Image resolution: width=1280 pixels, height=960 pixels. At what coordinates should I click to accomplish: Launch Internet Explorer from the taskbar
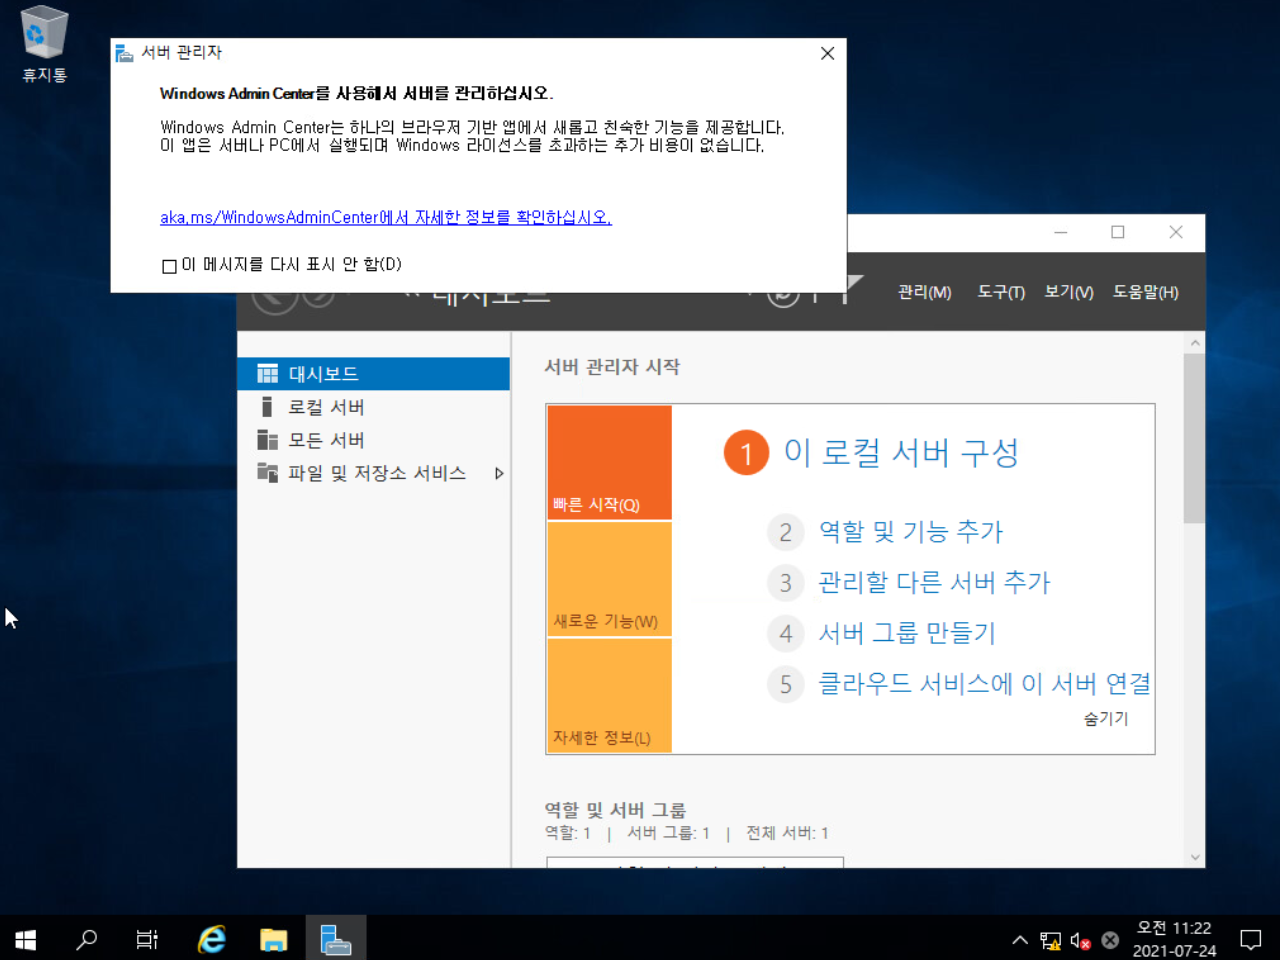pos(211,939)
